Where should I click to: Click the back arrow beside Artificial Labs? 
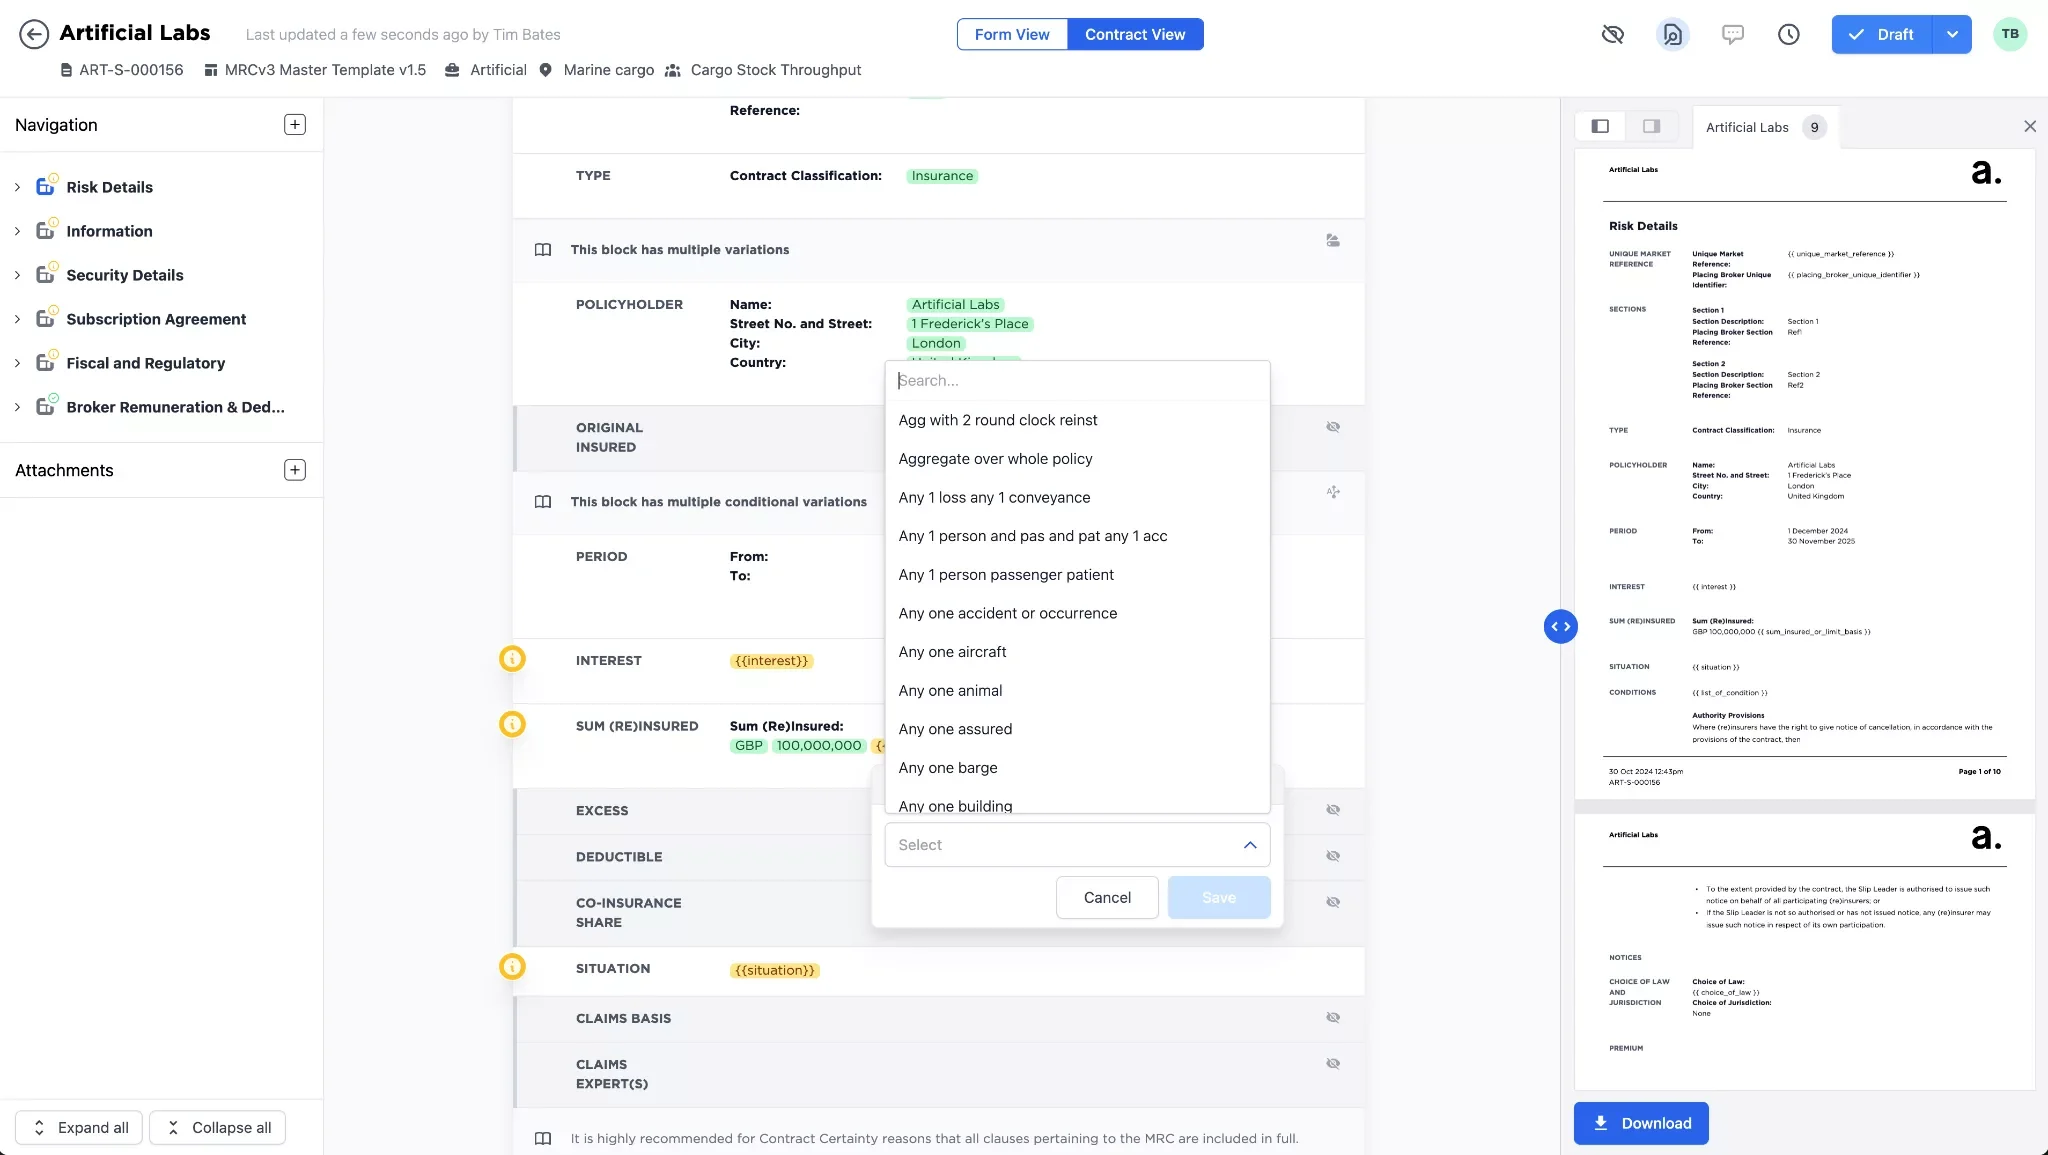[x=34, y=34]
